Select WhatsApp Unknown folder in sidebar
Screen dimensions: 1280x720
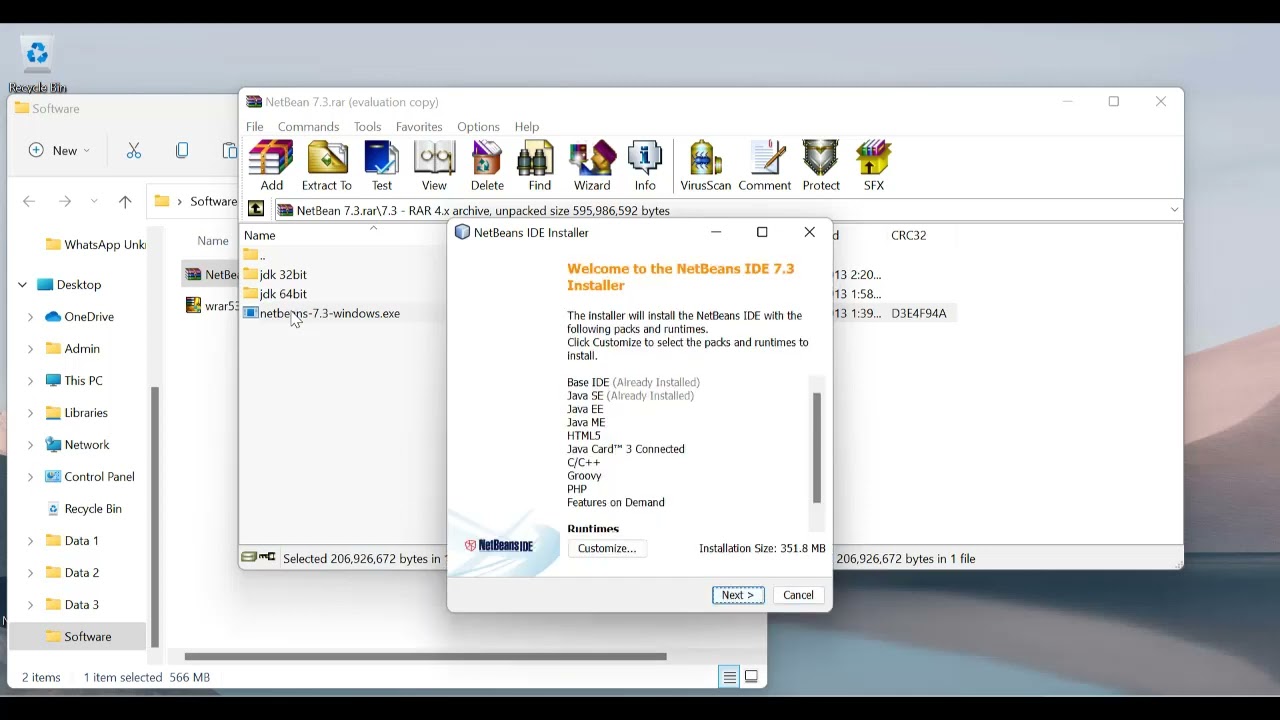(x=95, y=245)
